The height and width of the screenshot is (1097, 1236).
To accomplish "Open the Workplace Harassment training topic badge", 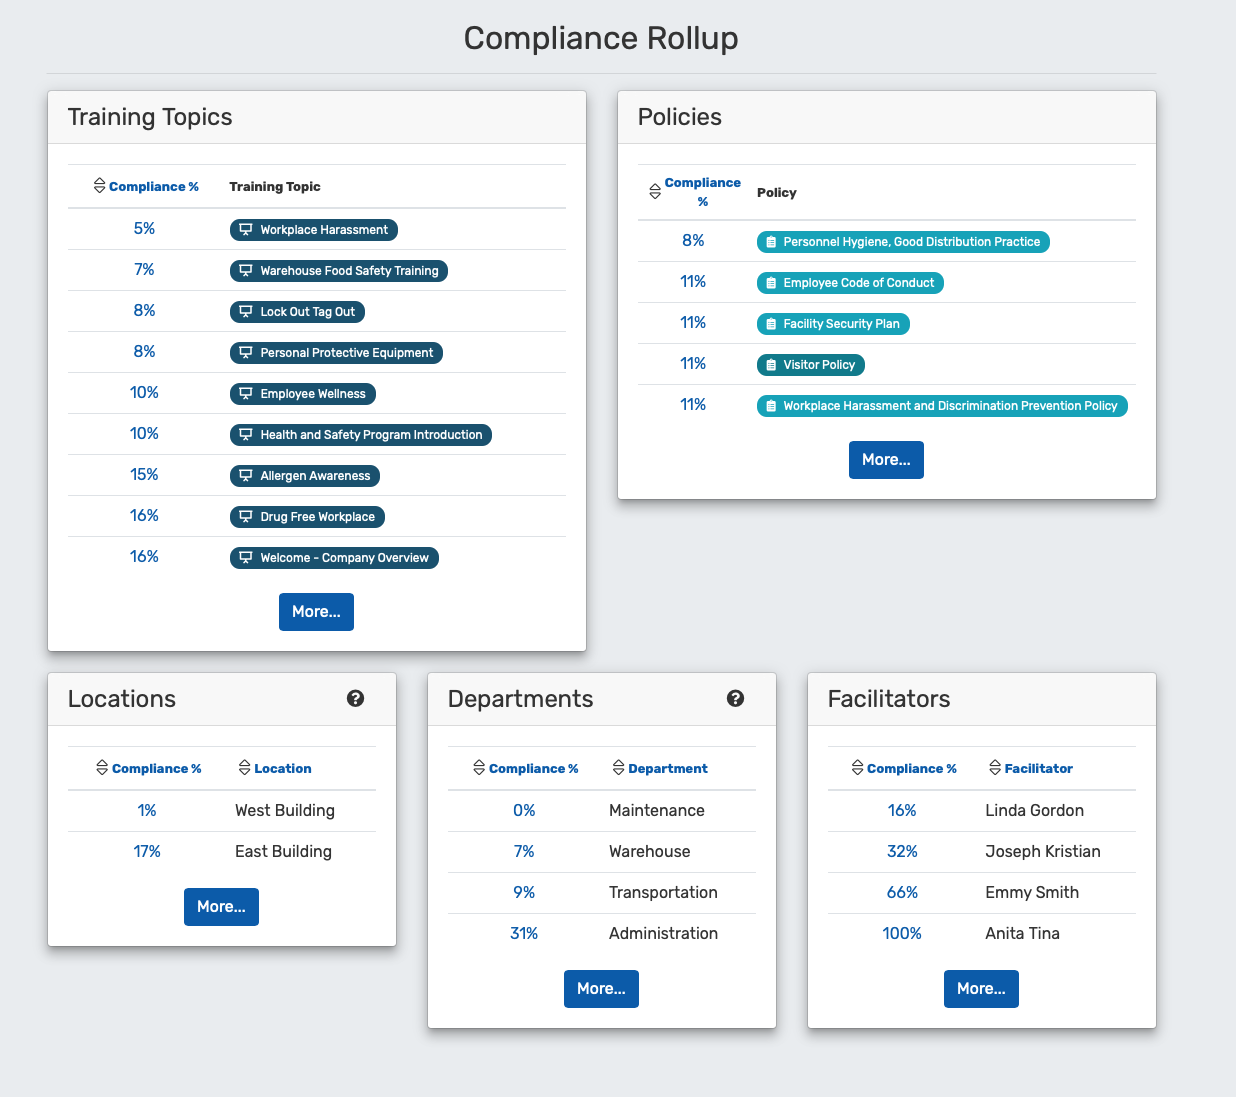I will click(x=314, y=230).
